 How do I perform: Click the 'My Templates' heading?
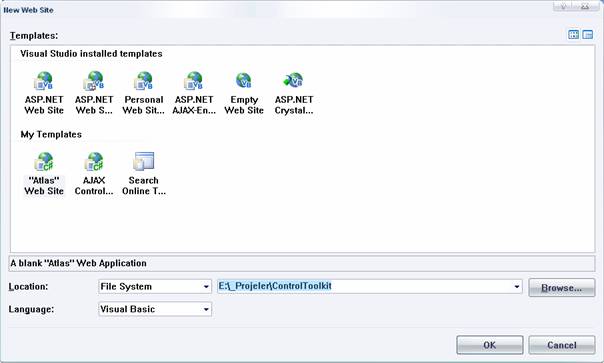click(x=51, y=134)
